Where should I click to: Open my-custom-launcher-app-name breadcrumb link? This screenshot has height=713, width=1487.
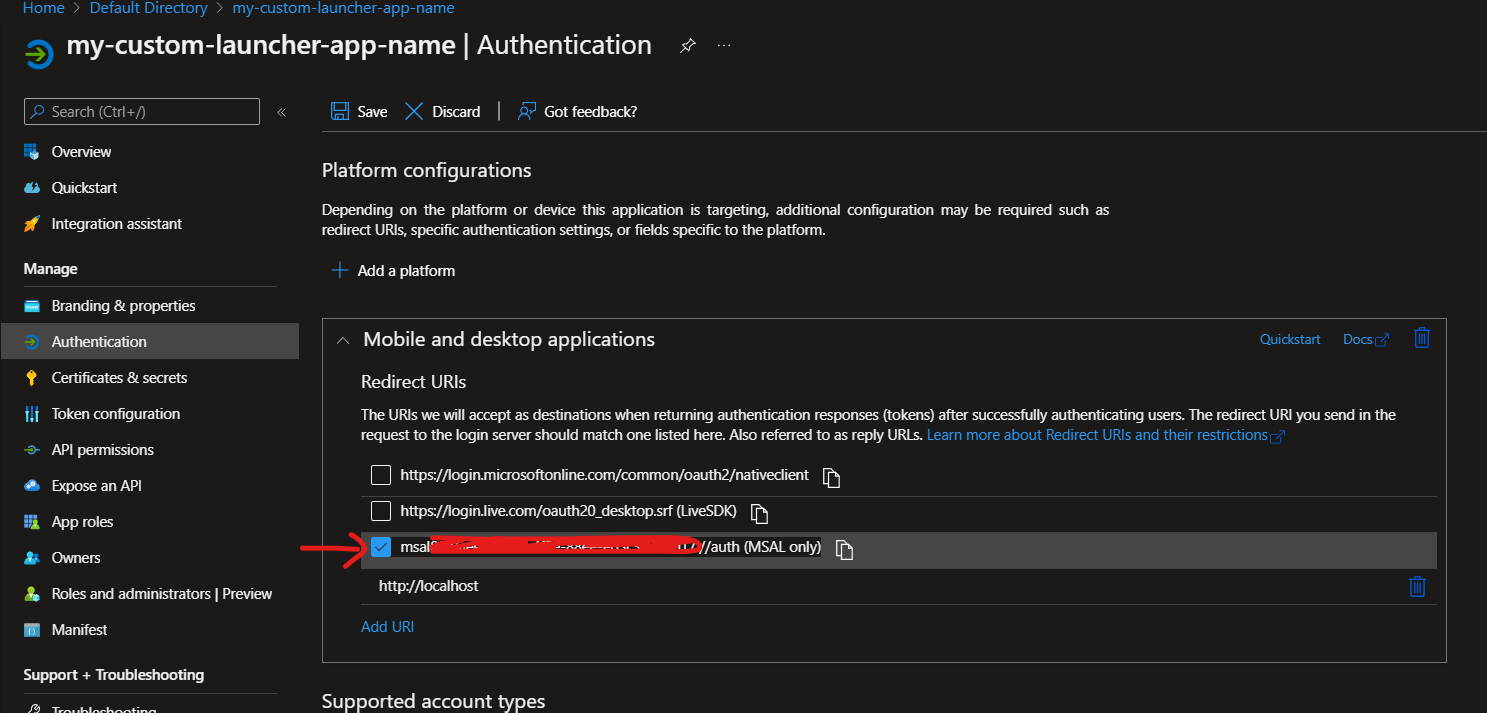tap(343, 8)
